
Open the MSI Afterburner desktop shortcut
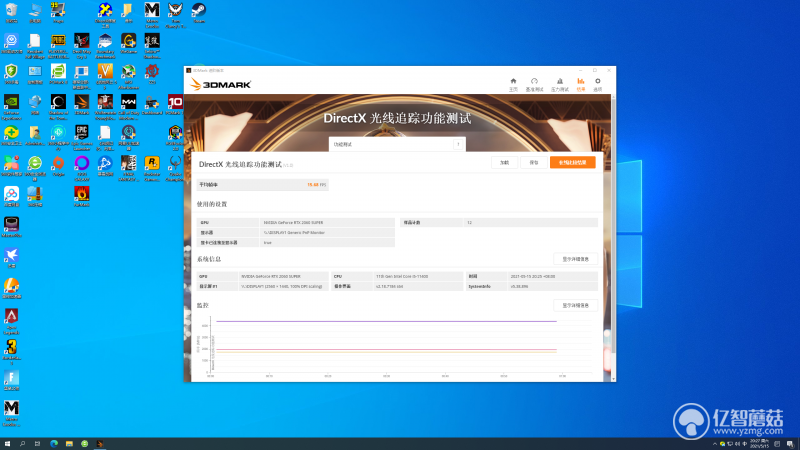pos(129,77)
